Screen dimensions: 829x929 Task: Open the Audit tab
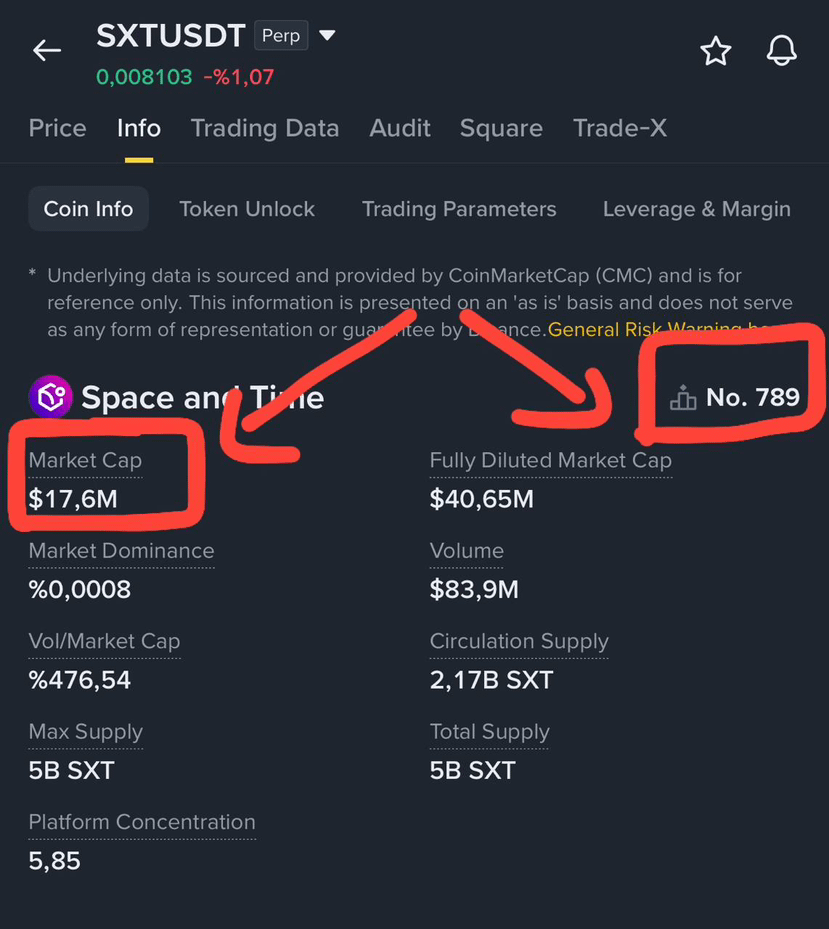(400, 129)
